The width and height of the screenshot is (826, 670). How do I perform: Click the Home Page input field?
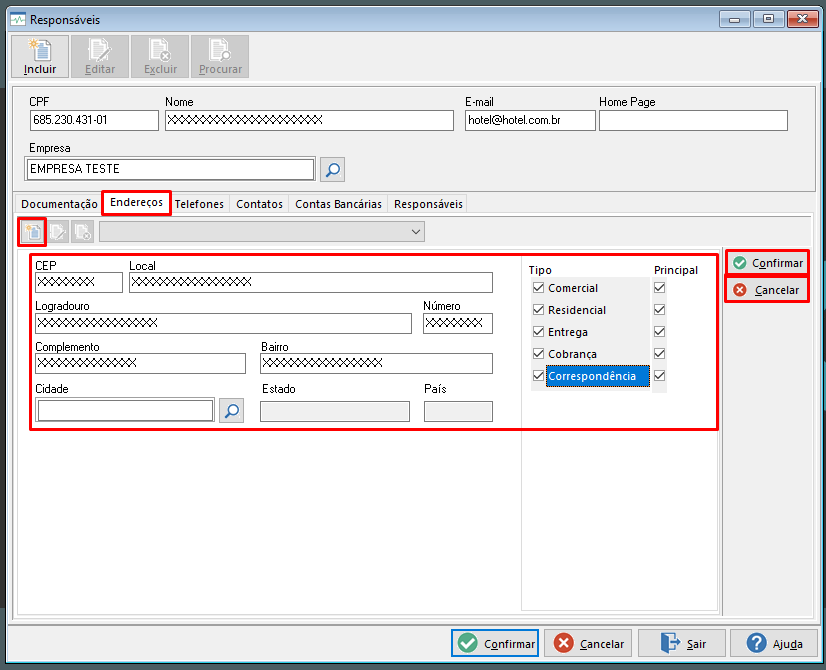click(693, 120)
